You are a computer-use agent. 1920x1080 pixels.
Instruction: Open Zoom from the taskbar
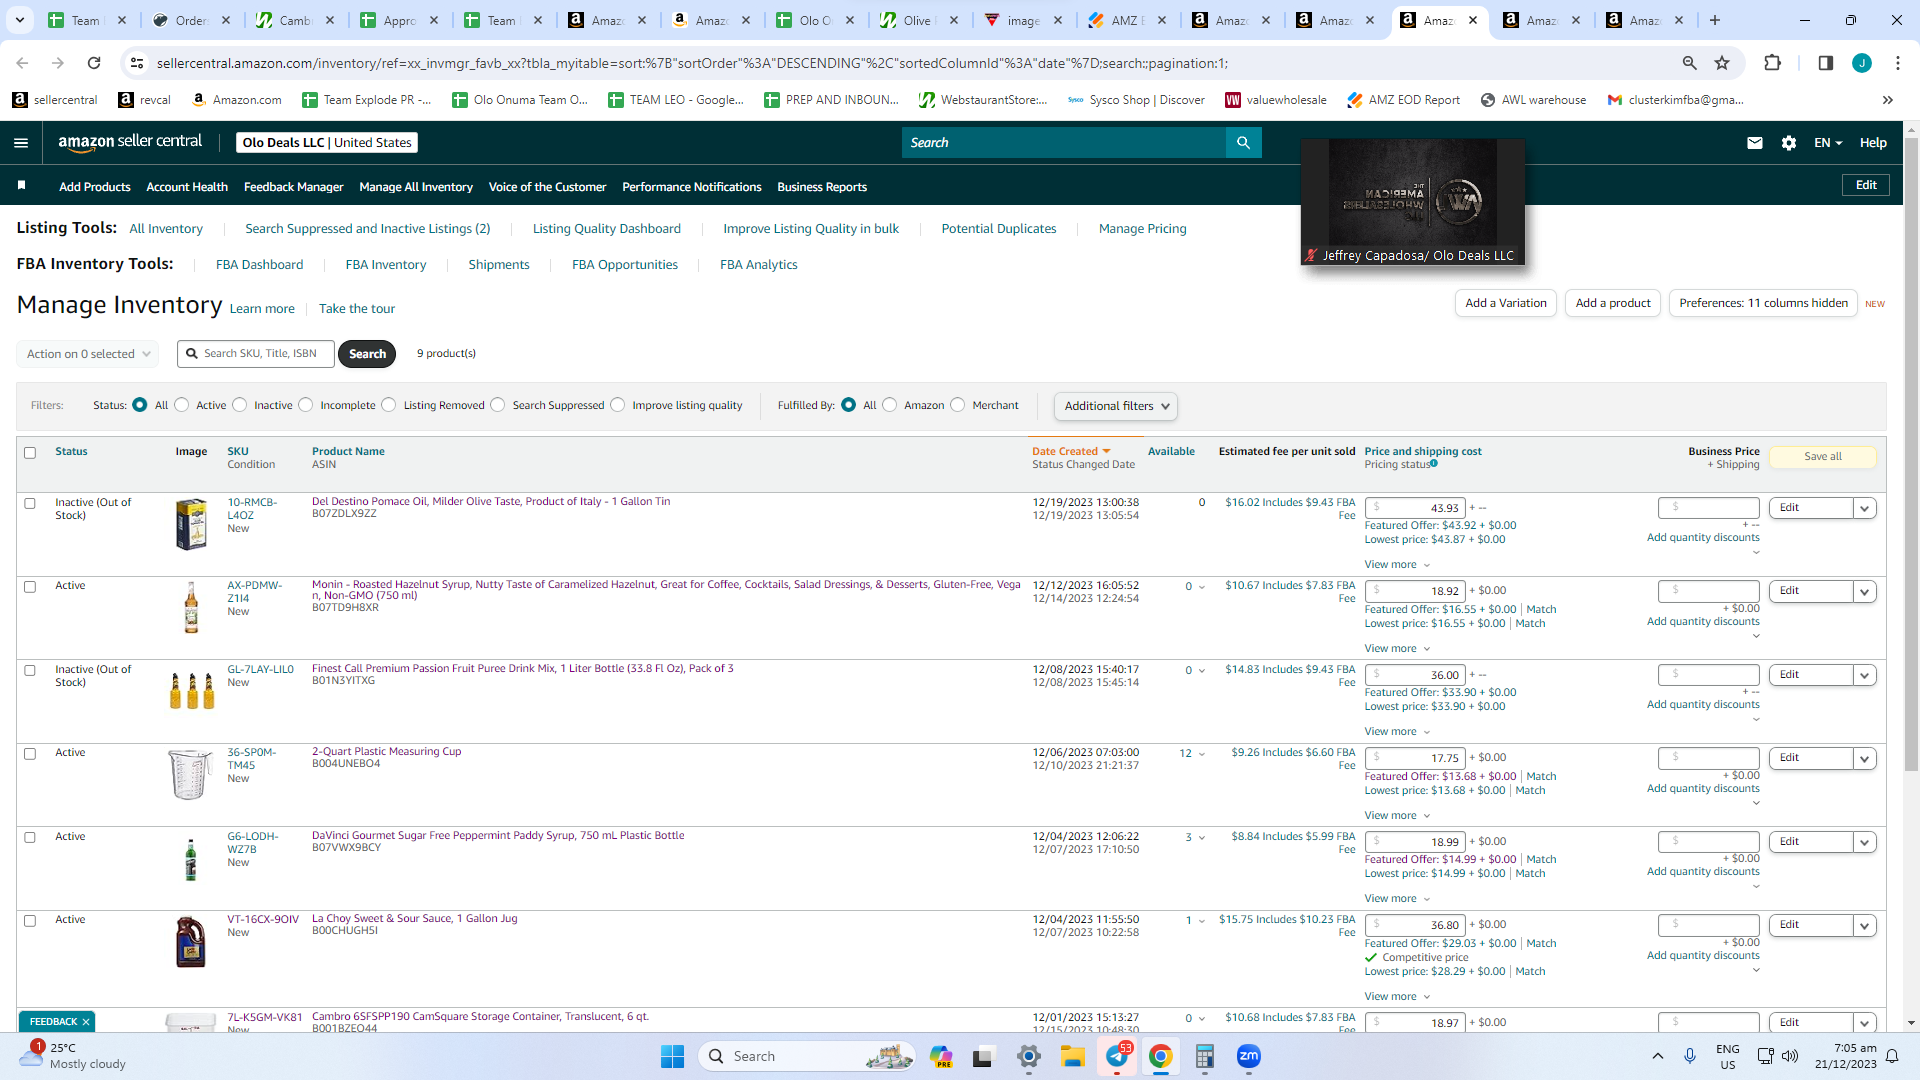(1248, 1056)
